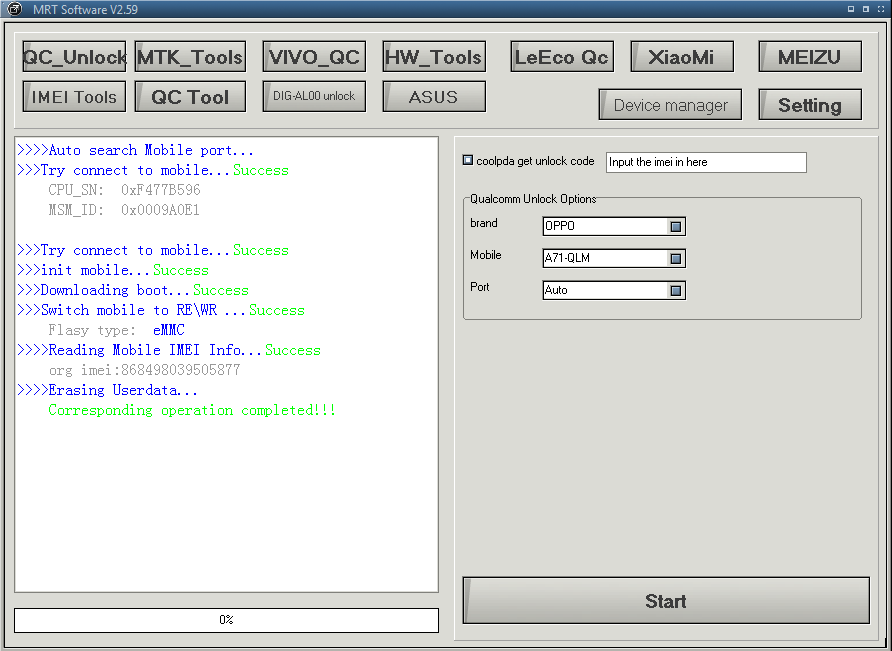The image size is (892, 651).
Task: Launch IMEI Tools
Action: pos(74,96)
